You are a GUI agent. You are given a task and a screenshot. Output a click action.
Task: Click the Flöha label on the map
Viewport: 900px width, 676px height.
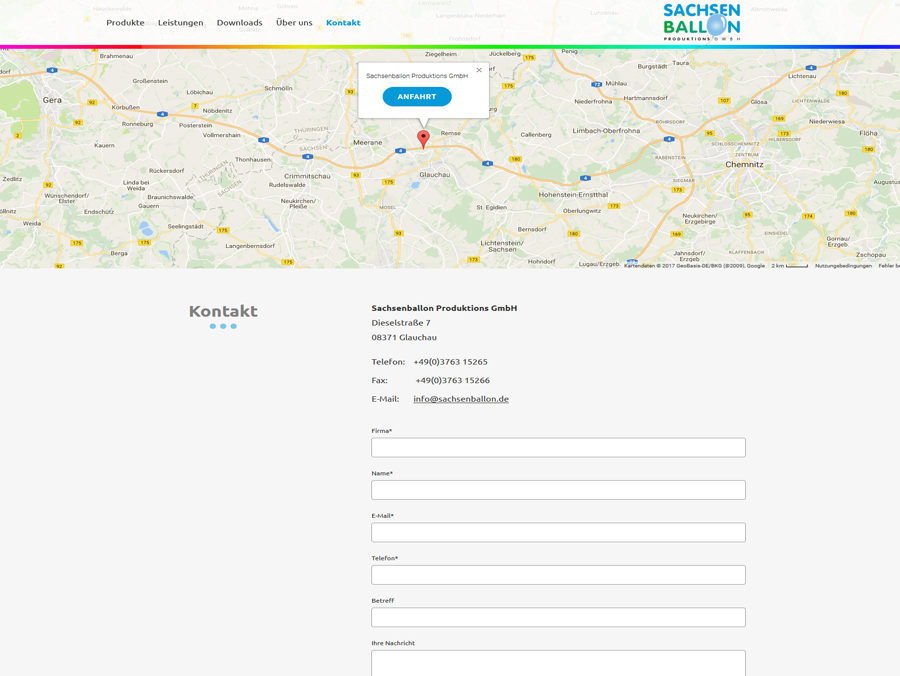pos(868,133)
